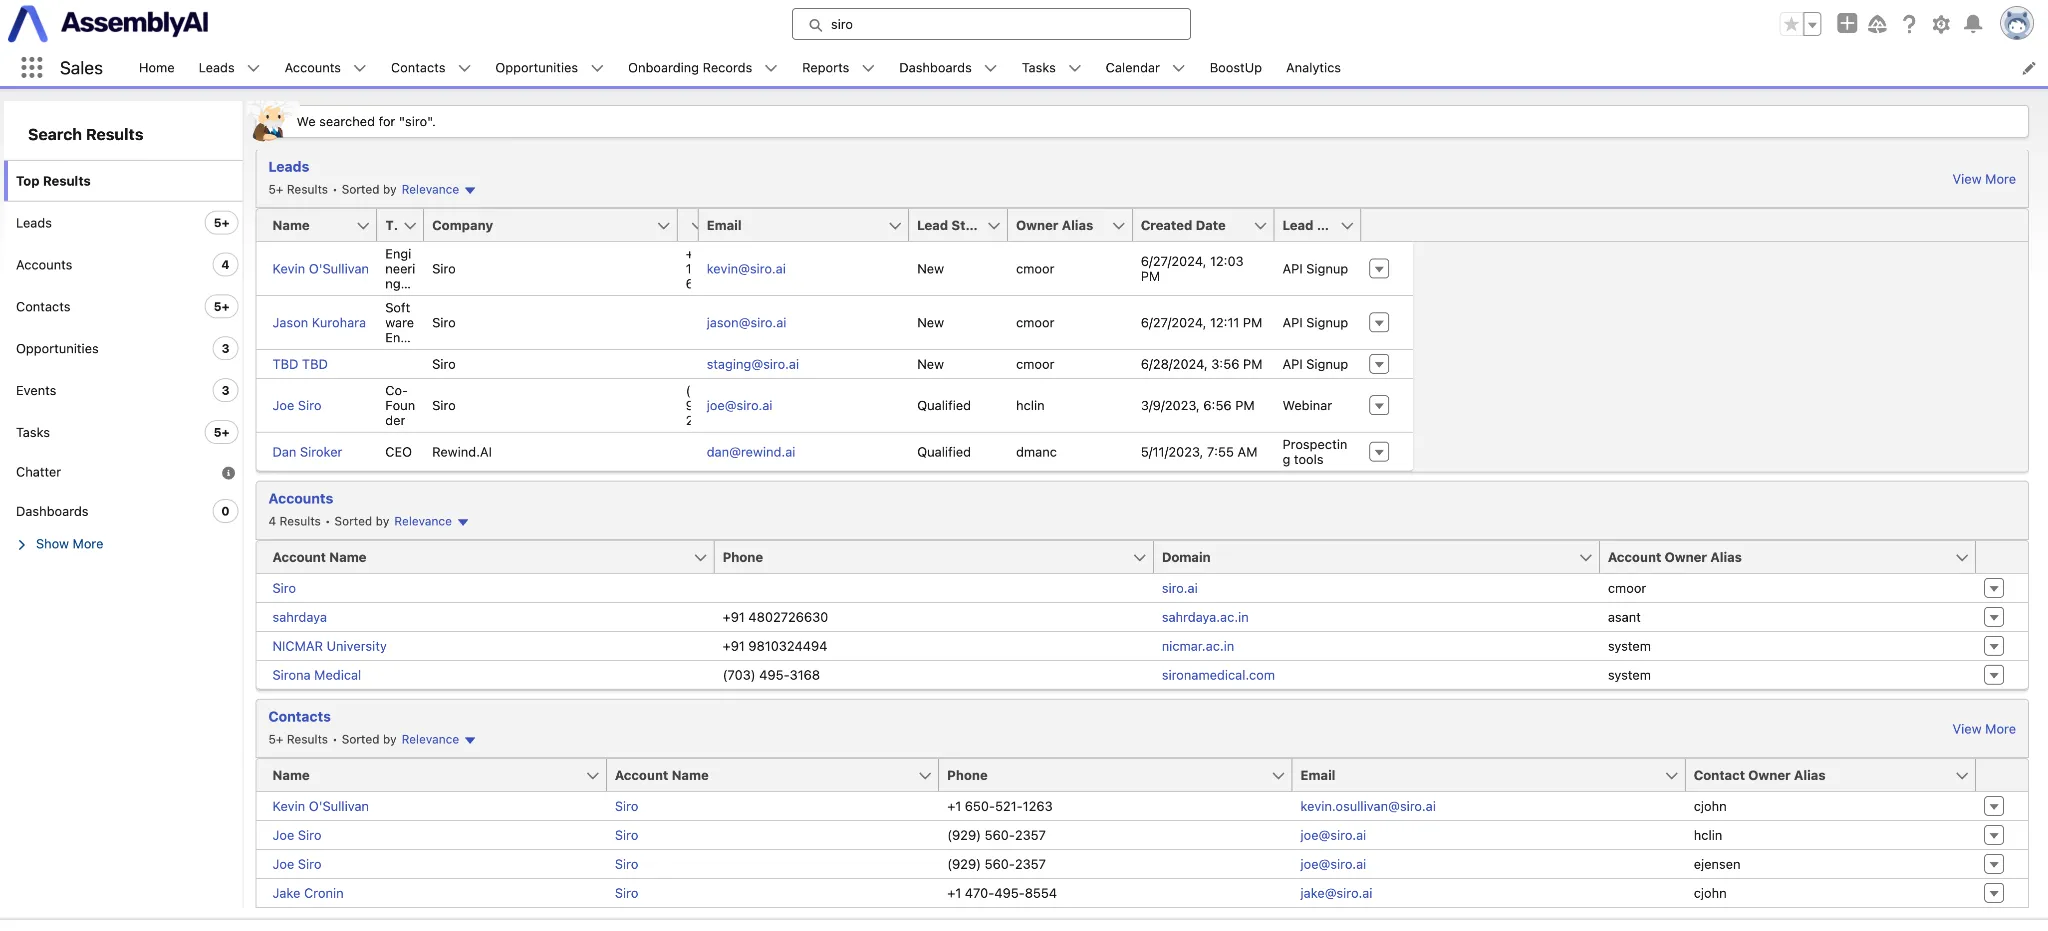
Task: Click the favorites star icon
Action: pyautogui.click(x=1791, y=24)
